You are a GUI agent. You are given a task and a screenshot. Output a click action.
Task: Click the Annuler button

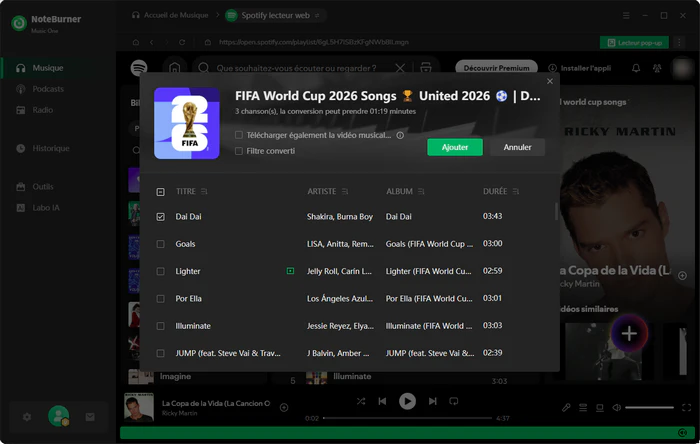tap(517, 147)
